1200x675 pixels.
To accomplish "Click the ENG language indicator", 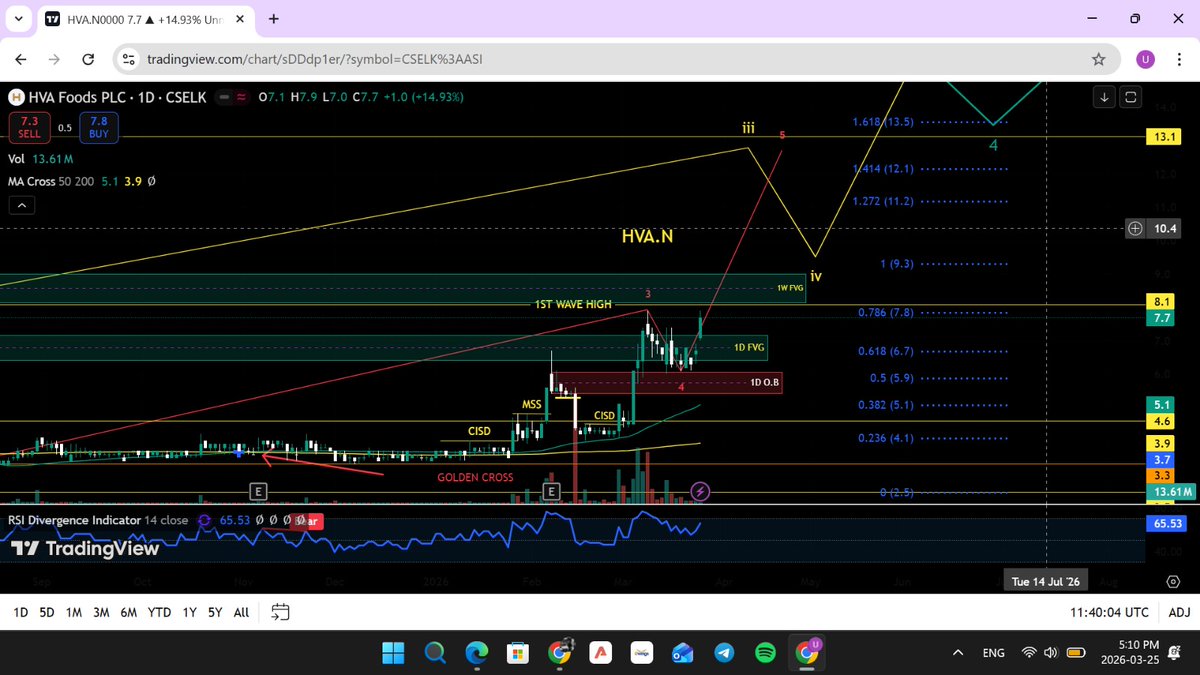I will pyautogui.click(x=993, y=653).
